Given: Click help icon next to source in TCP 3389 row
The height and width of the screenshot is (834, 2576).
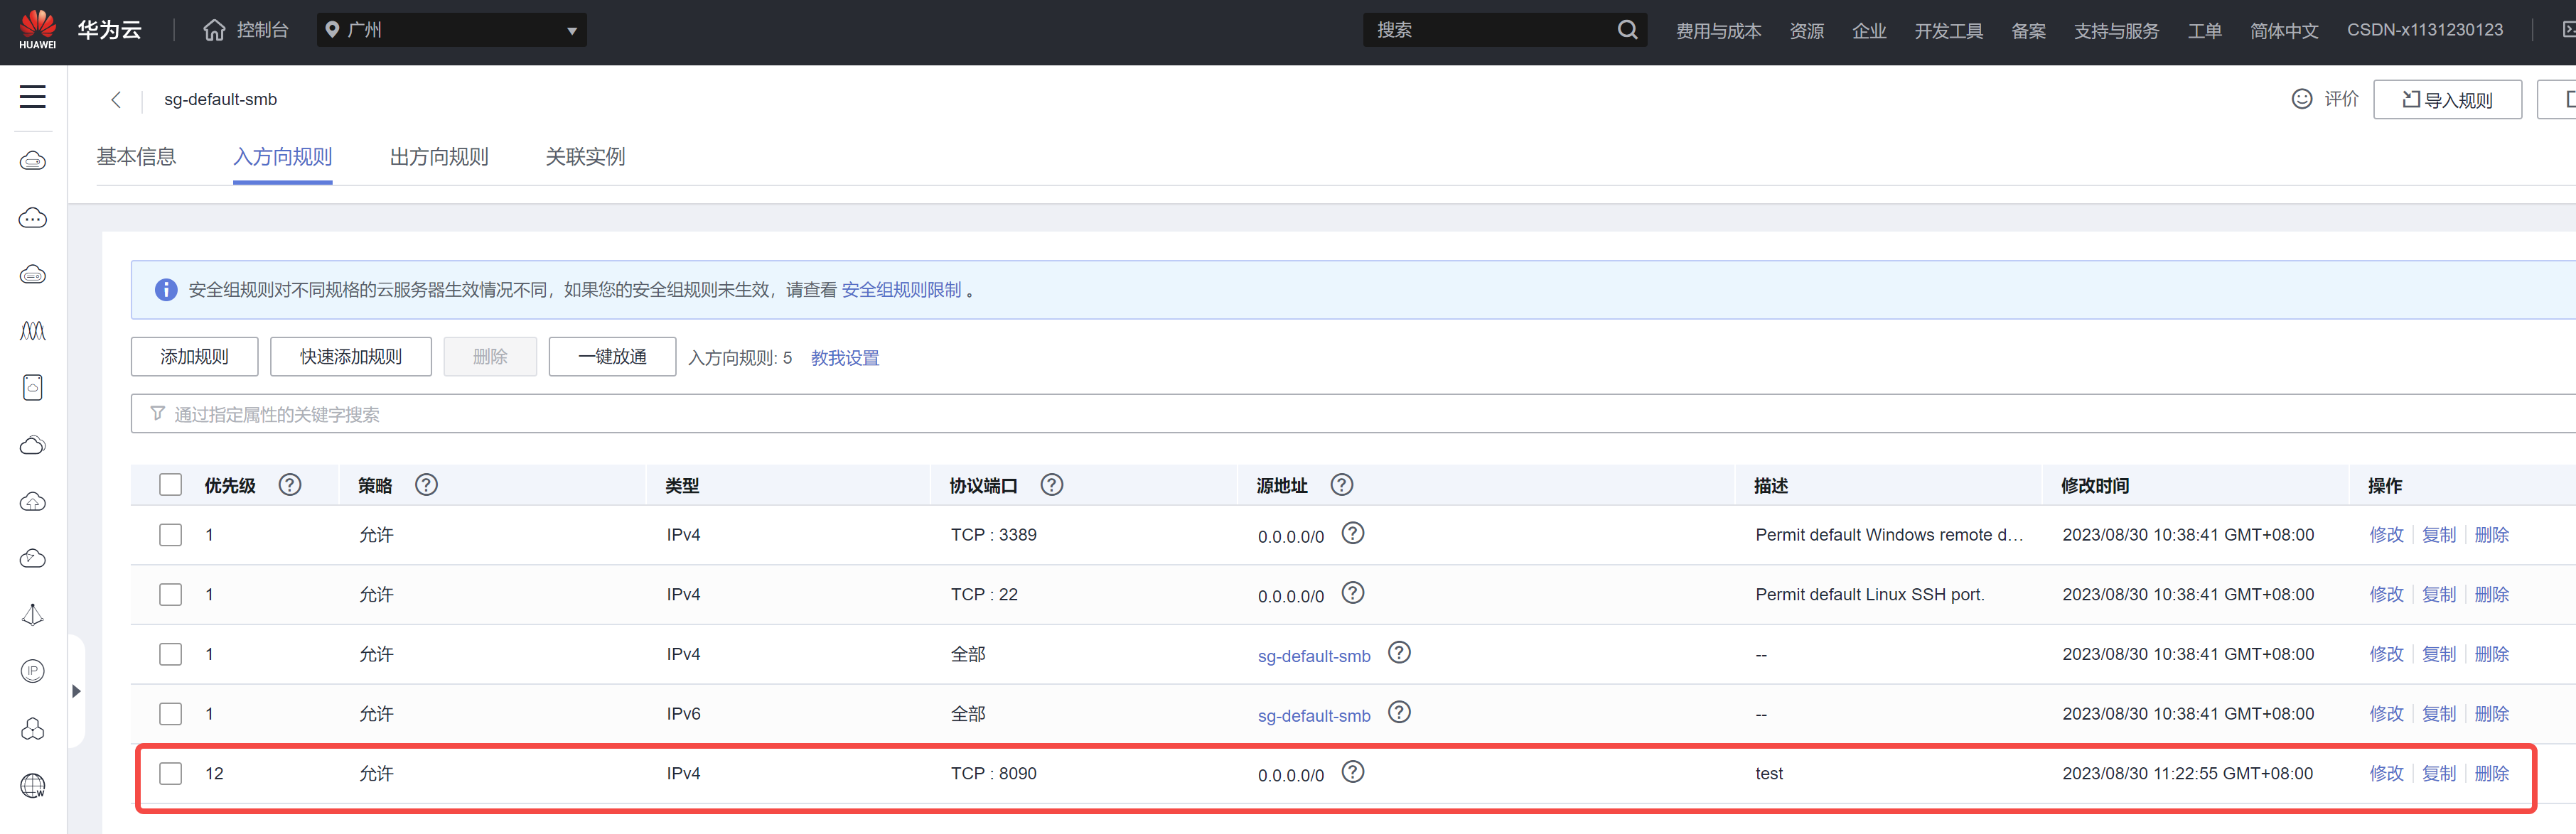Looking at the screenshot, I should [x=1352, y=533].
